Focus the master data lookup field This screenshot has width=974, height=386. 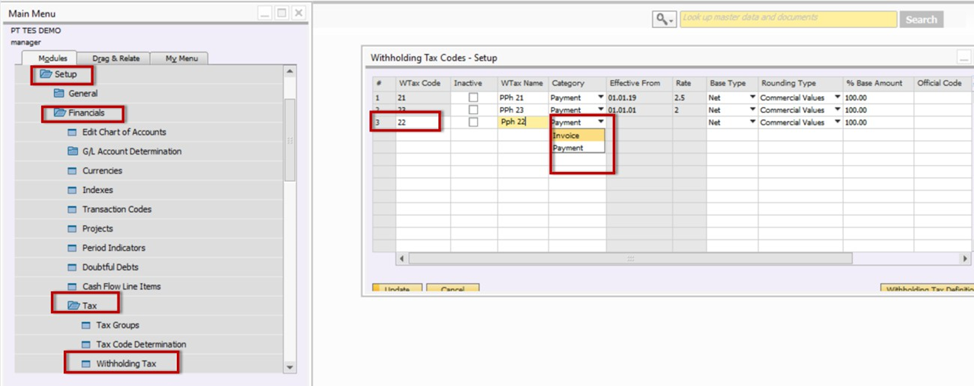[x=789, y=19]
